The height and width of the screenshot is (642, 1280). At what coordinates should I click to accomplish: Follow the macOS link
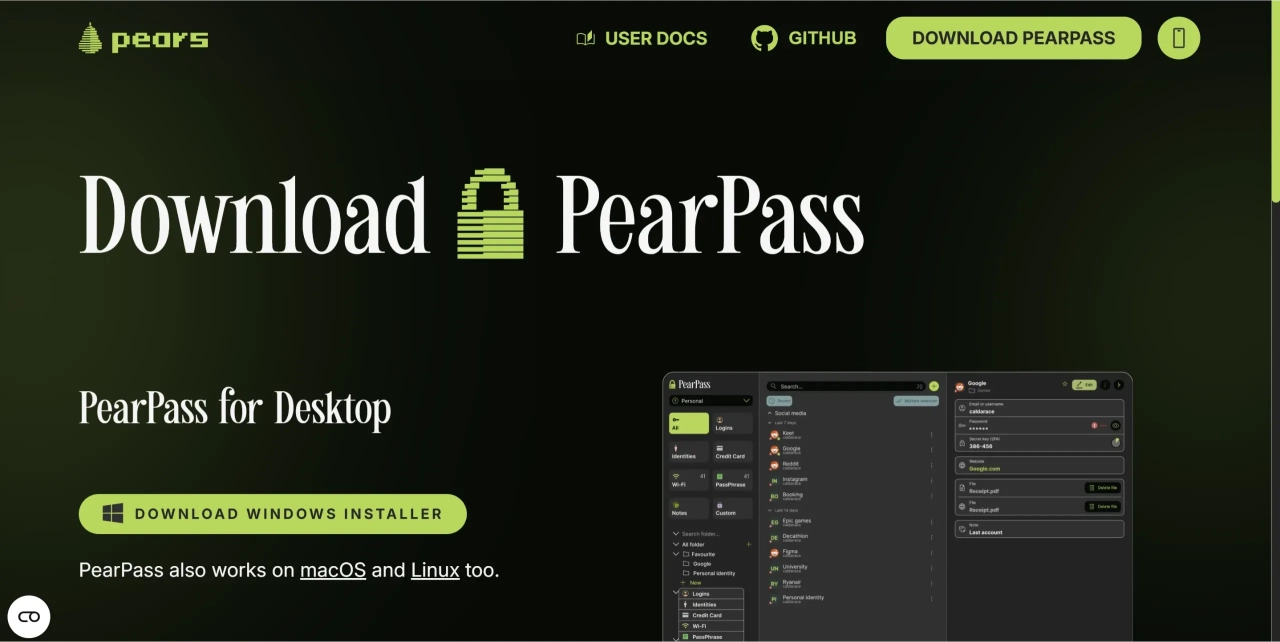[x=332, y=570]
